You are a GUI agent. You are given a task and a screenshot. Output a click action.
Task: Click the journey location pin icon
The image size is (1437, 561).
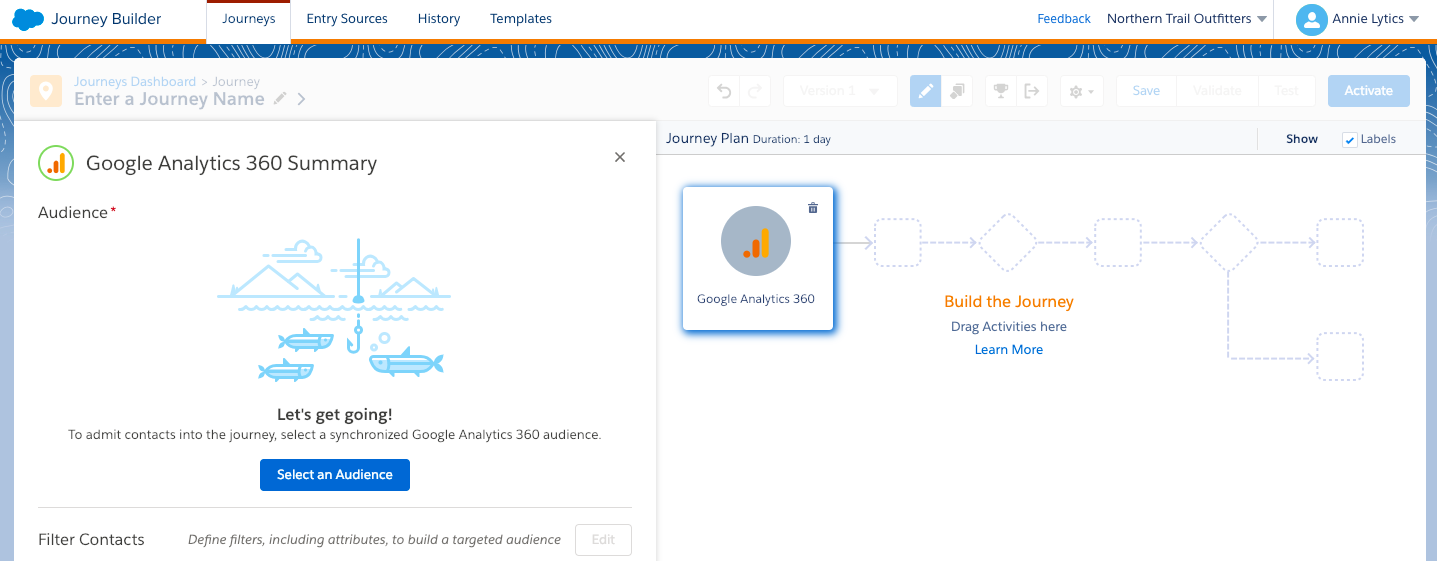45,91
